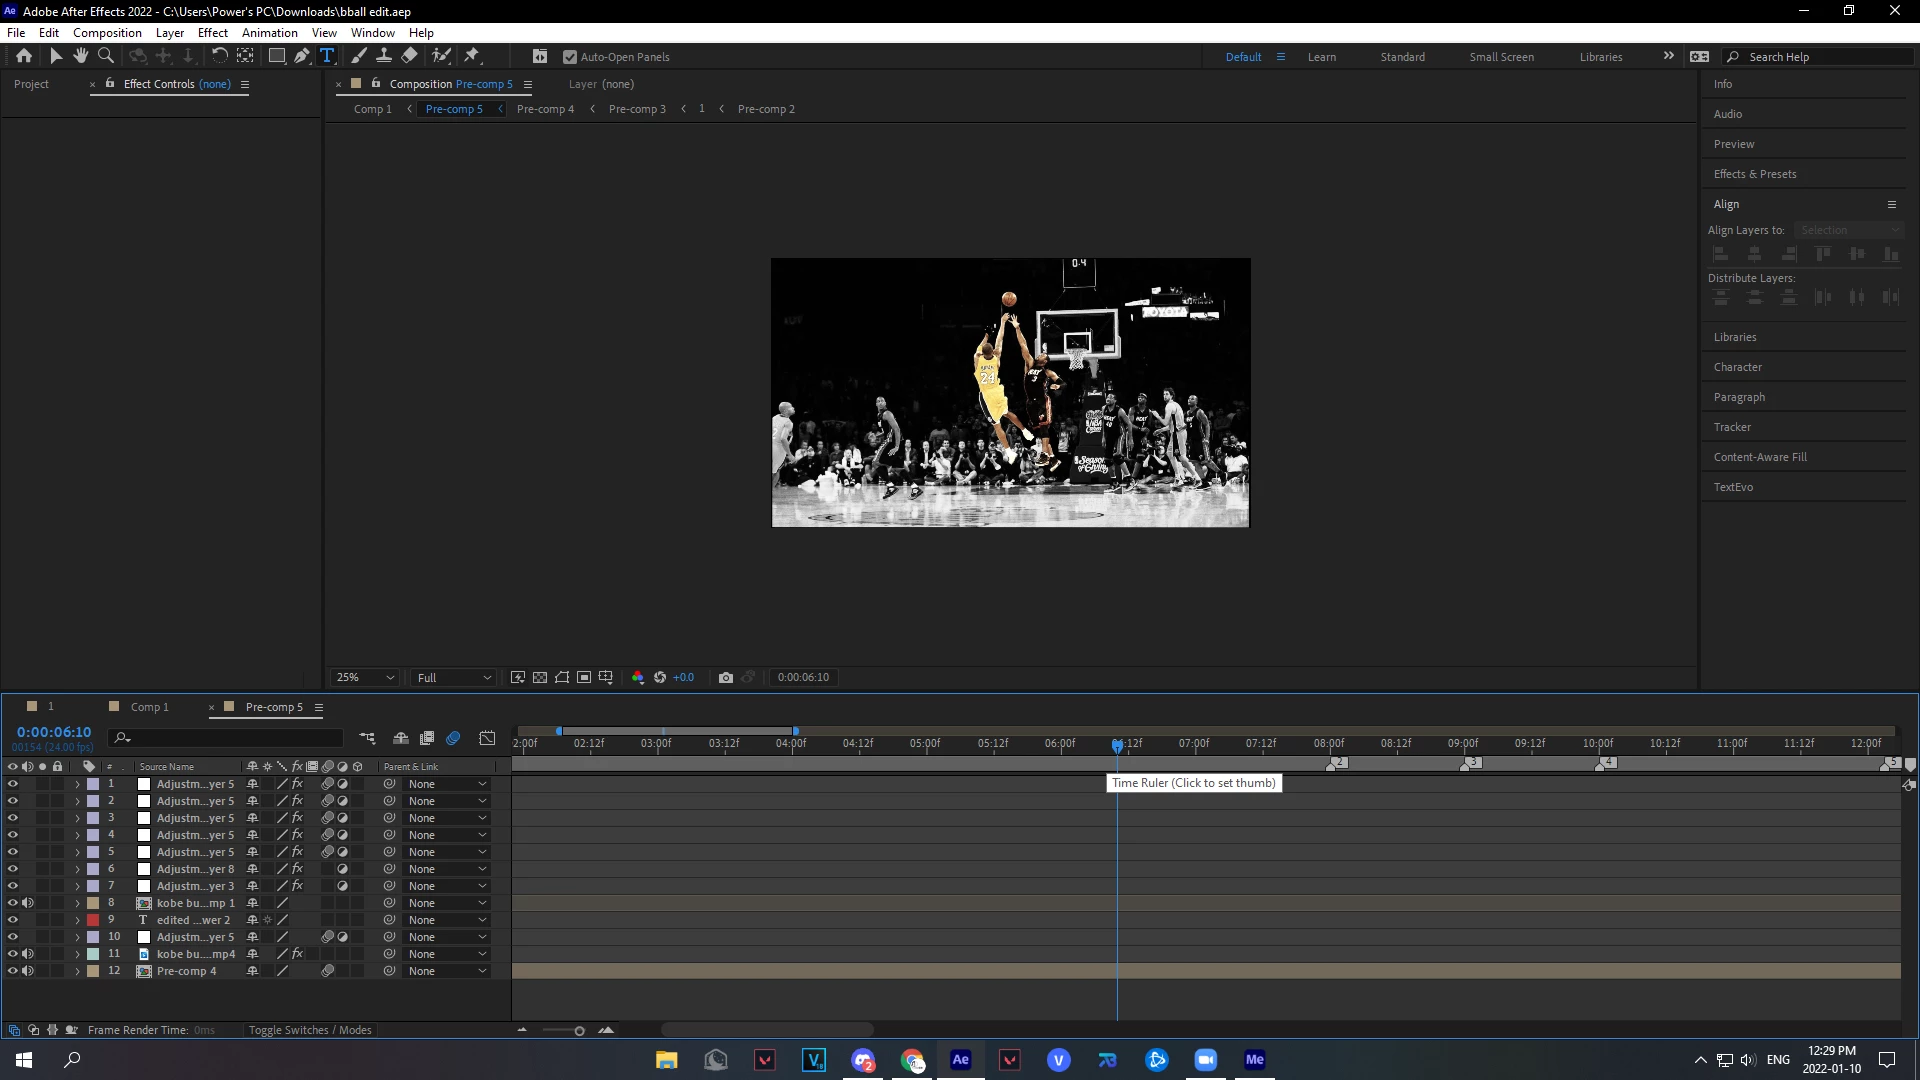The width and height of the screenshot is (1920, 1080).
Task: Uncheck Auto-Open Panels checkbox
Action: coord(570,57)
